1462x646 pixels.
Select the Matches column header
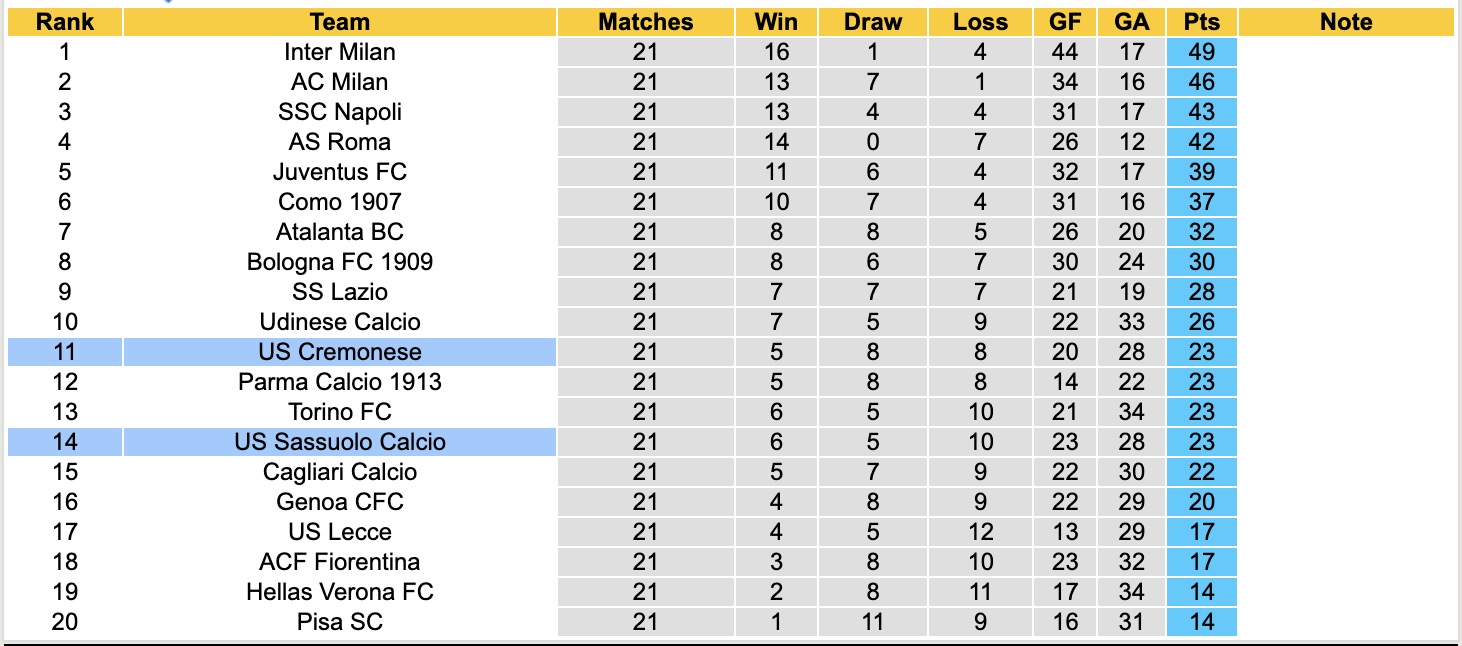pos(645,22)
